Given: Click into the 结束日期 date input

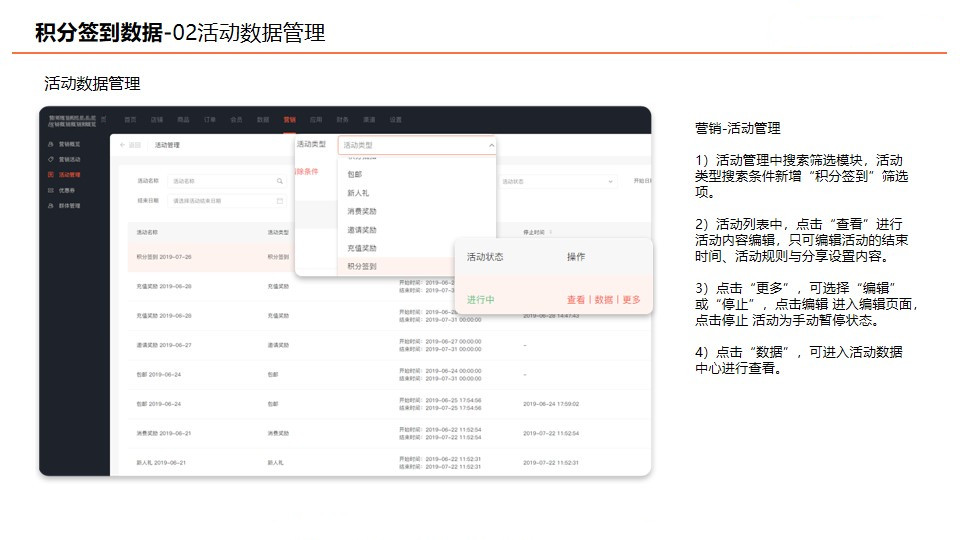Looking at the screenshot, I should (x=227, y=201).
